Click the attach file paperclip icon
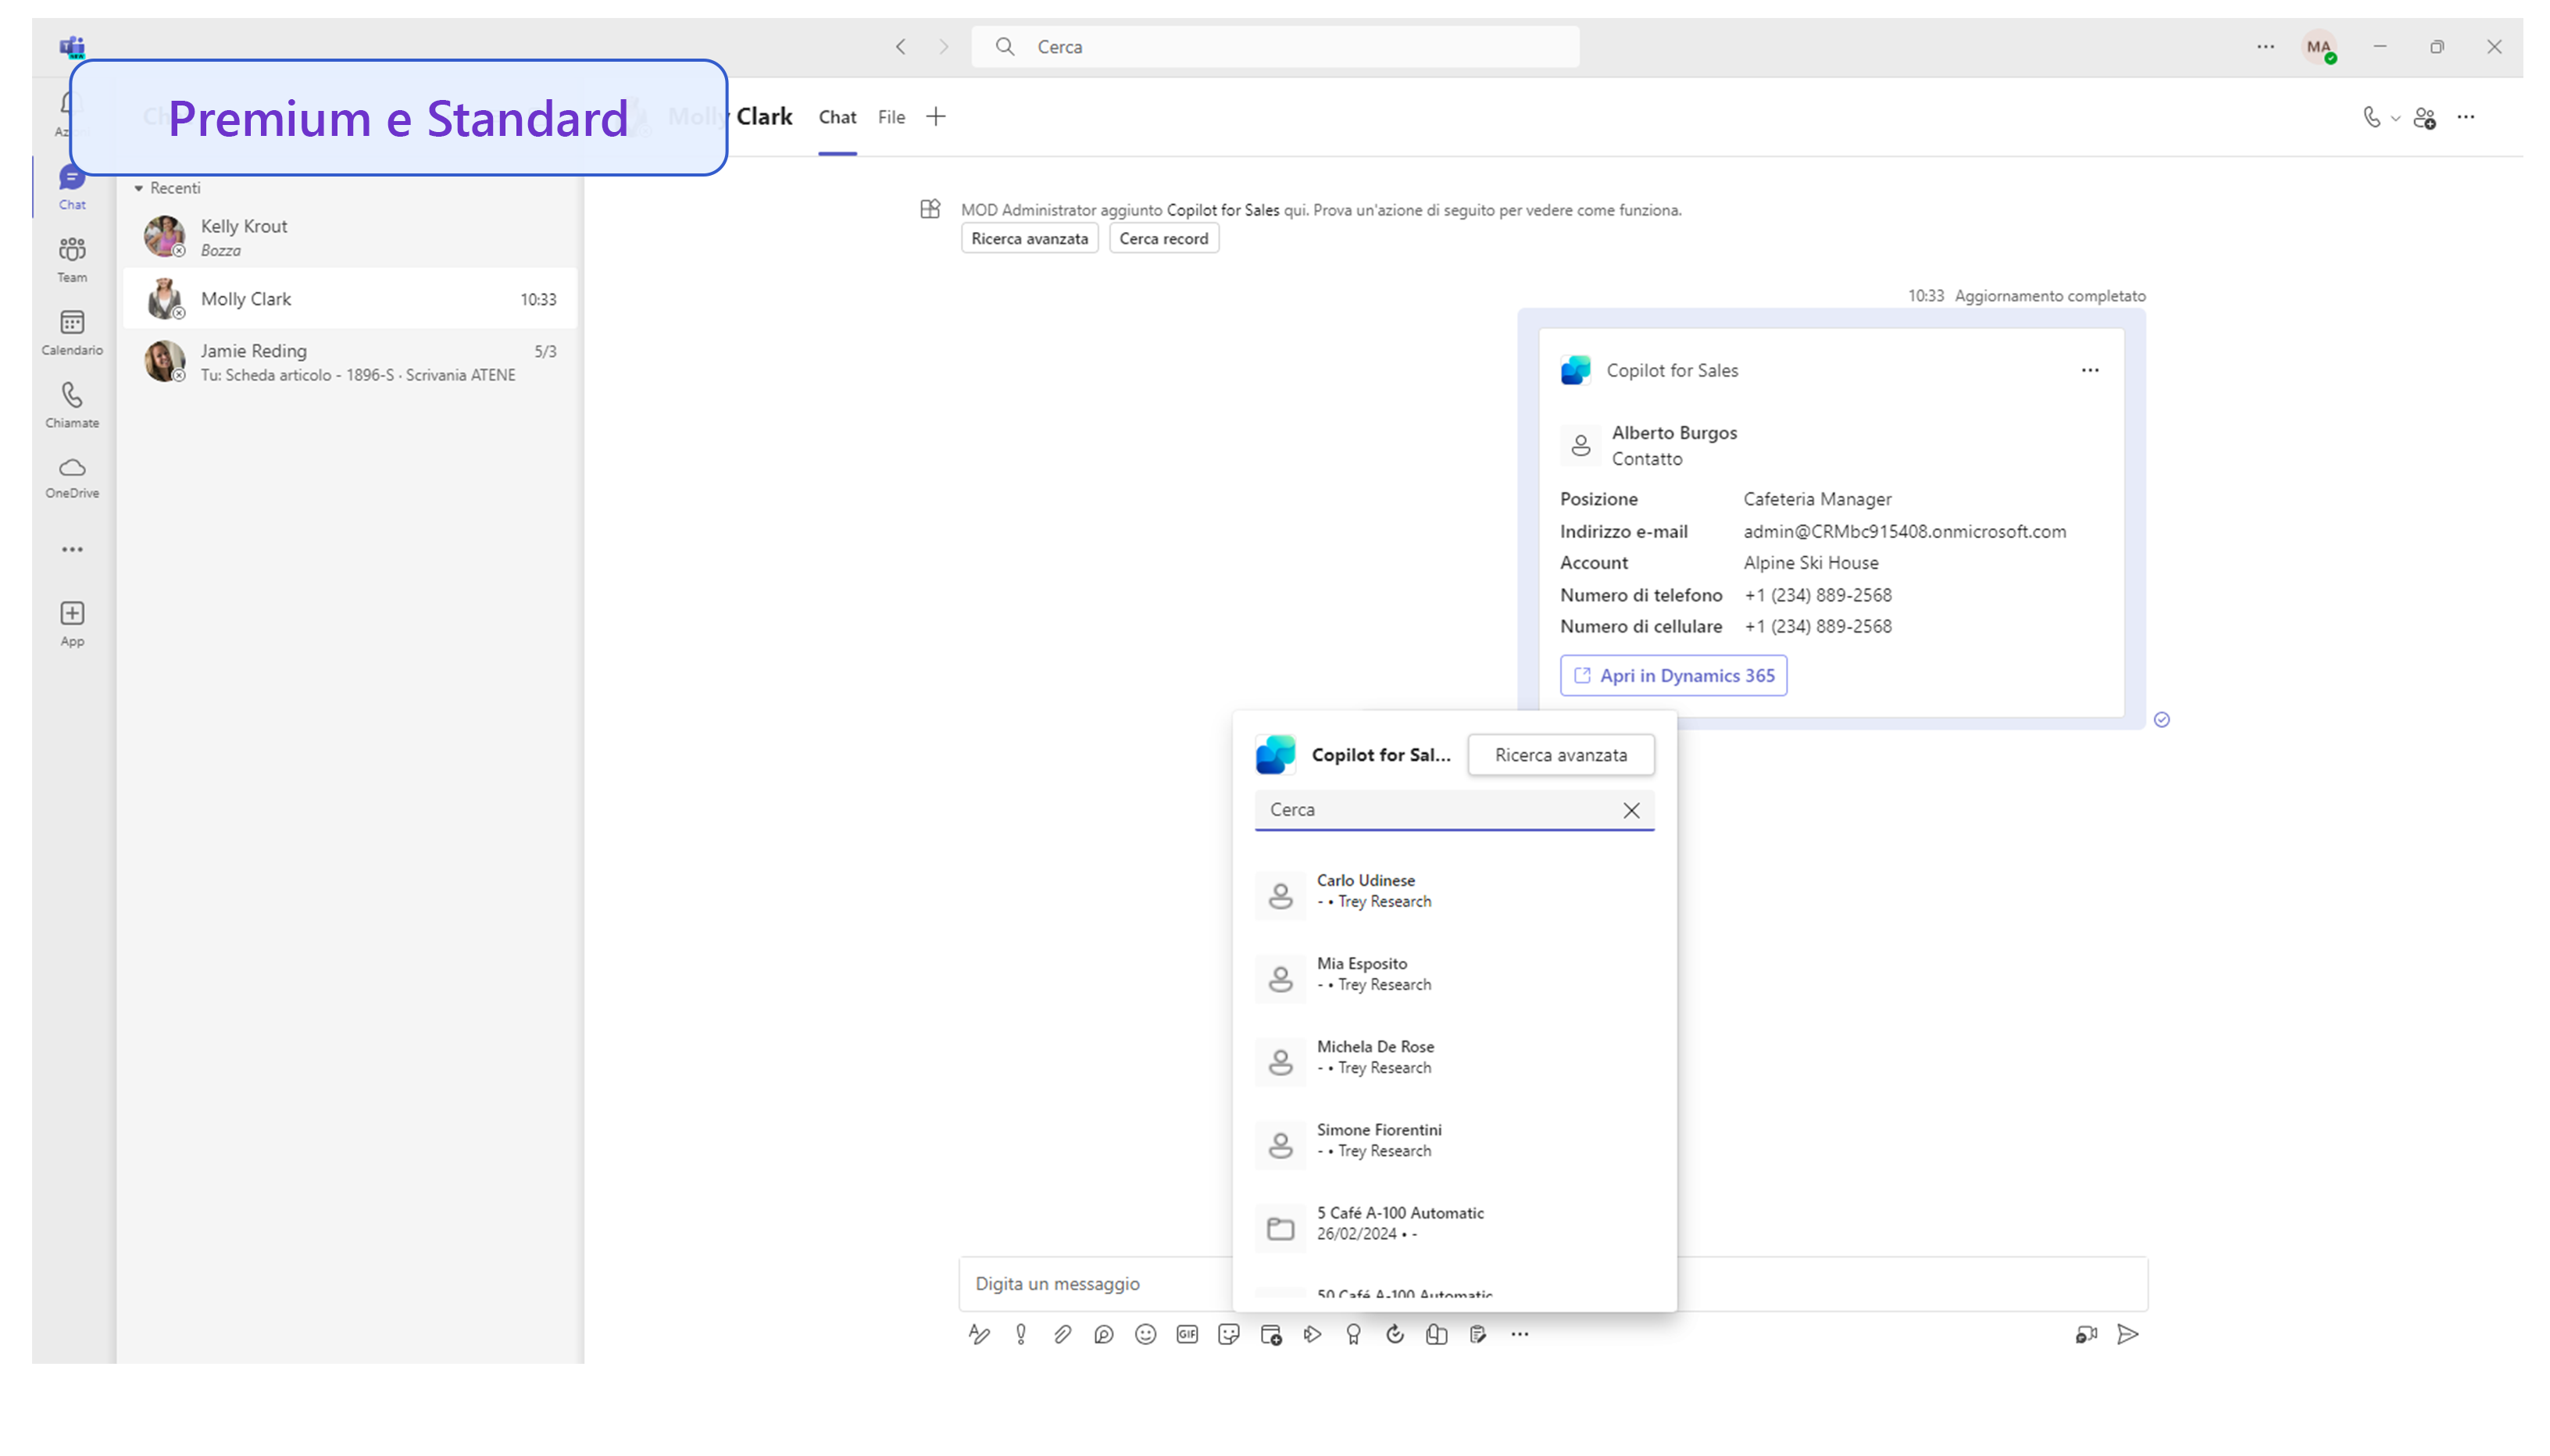Screen dimensions: 2550x1456 tap(1062, 1334)
